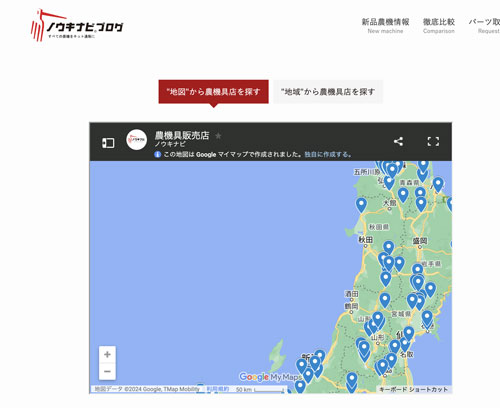Viewport: 500px width, 408px height.
Task: Open 新品農機情報 New machine menu
Action: pyautogui.click(x=385, y=26)
